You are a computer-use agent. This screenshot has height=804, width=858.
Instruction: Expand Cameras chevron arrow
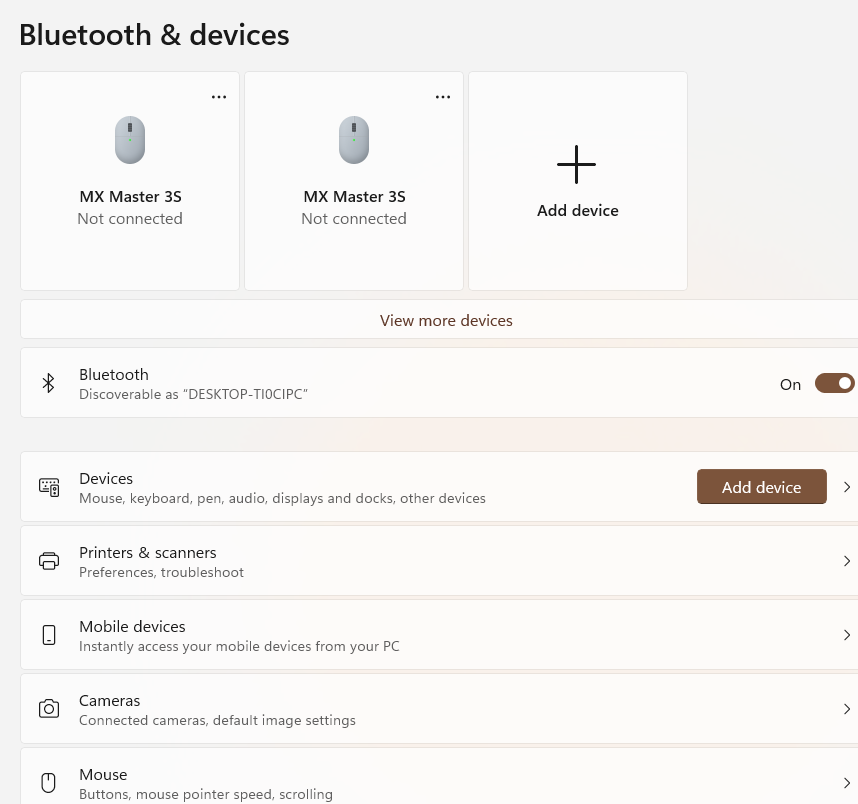[847, 709]
